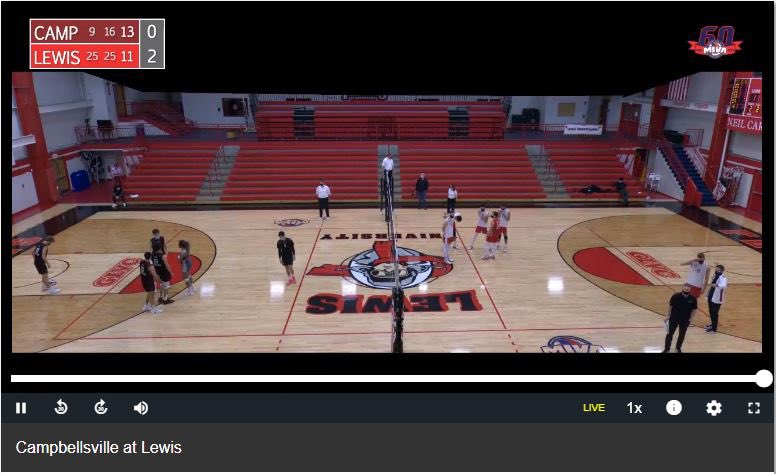Image resolution: width=776 pixels, height=474 pixels.
Task: Skip forward 30 seconds
Action: click(101, 407)
